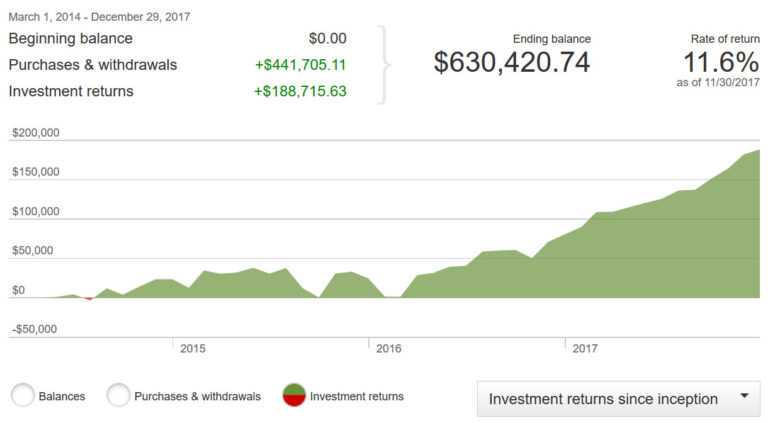768x423 pixels.
Task: Click the "as of 11/30/2017" note
Action: [718, 83]
